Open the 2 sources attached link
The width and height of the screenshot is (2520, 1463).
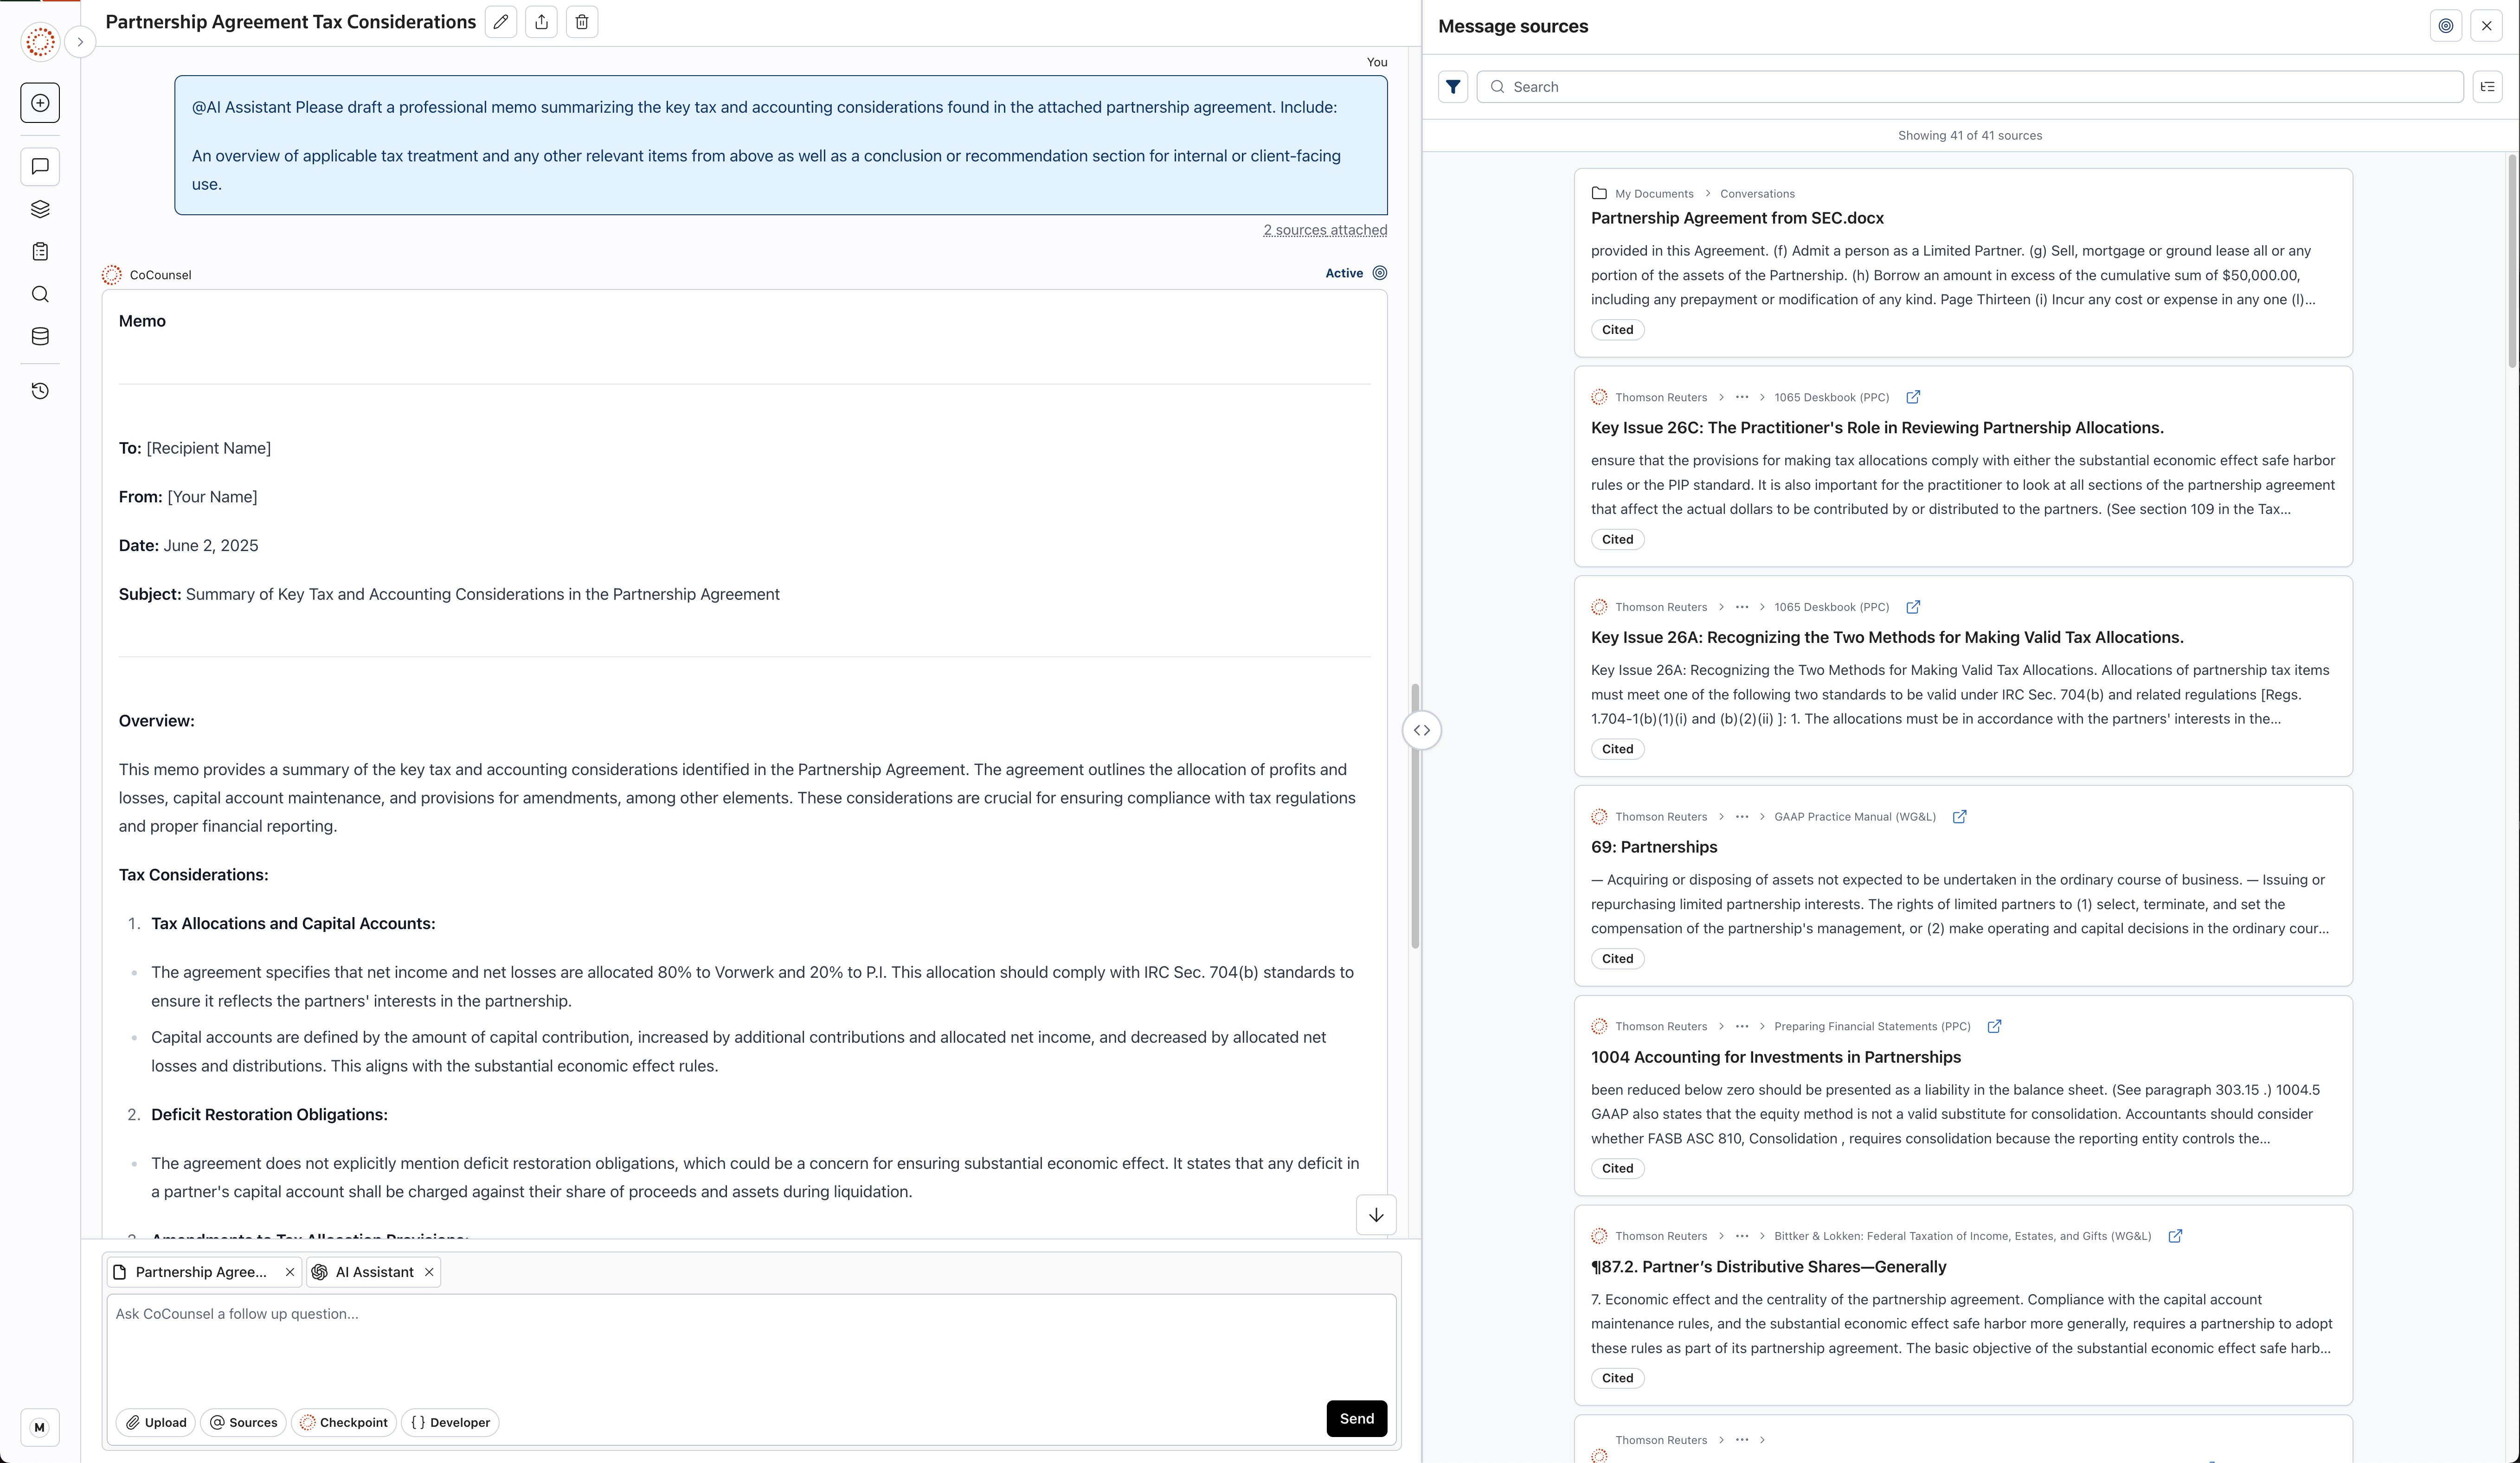pos(1325,230)
